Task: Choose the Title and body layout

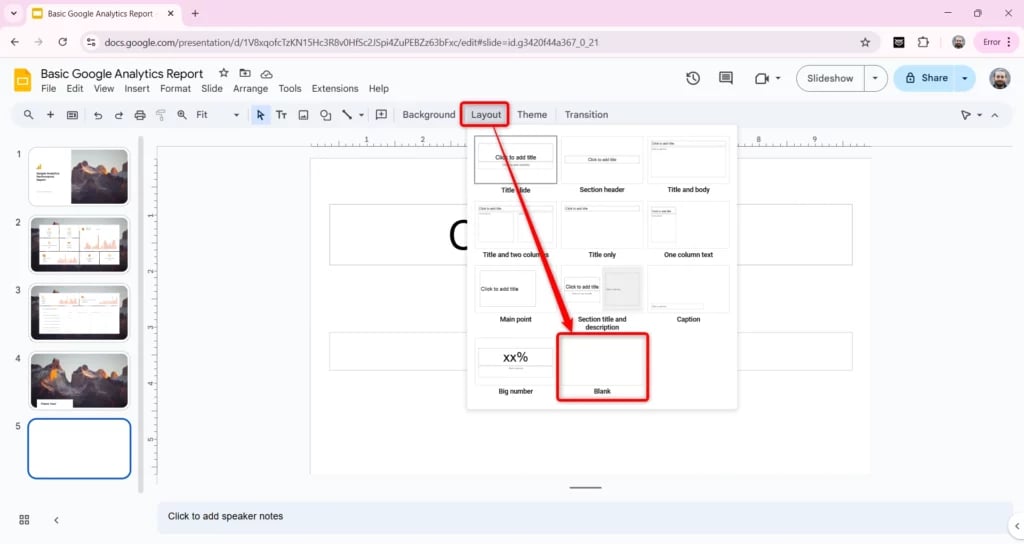Action: (688, 165)
